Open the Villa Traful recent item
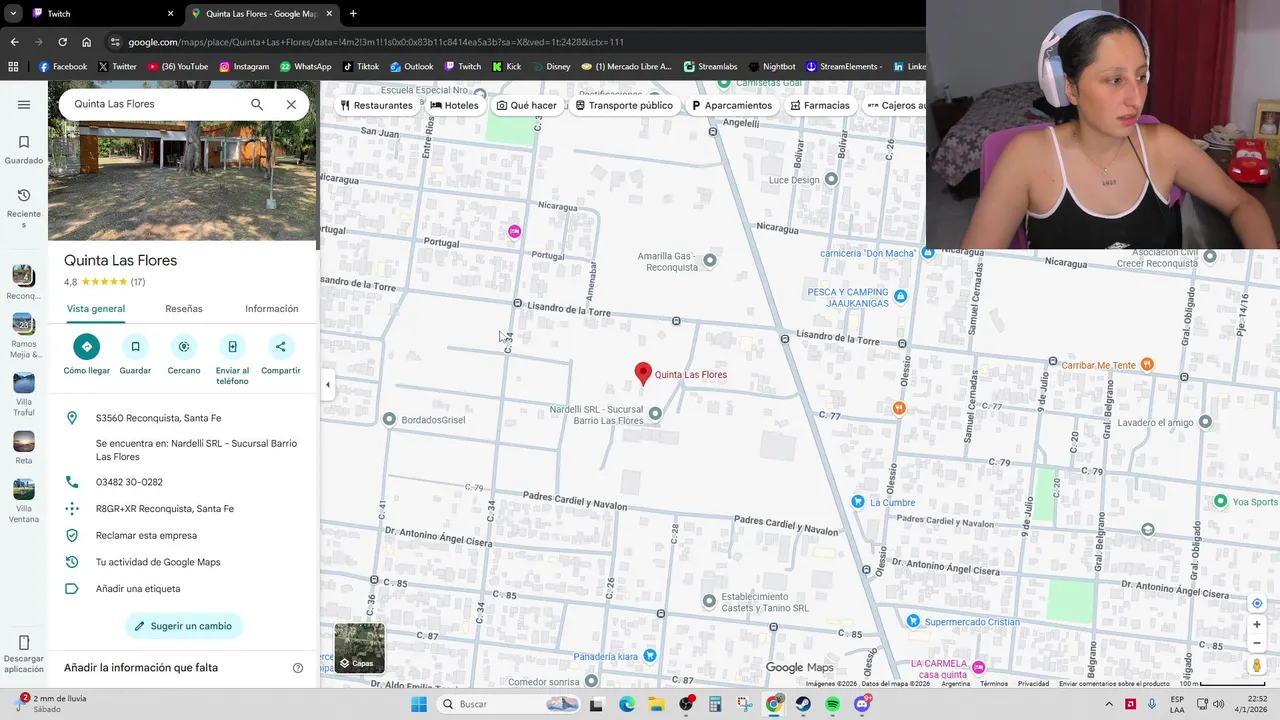Screen dimensions: 1280x720 point(24,395)
